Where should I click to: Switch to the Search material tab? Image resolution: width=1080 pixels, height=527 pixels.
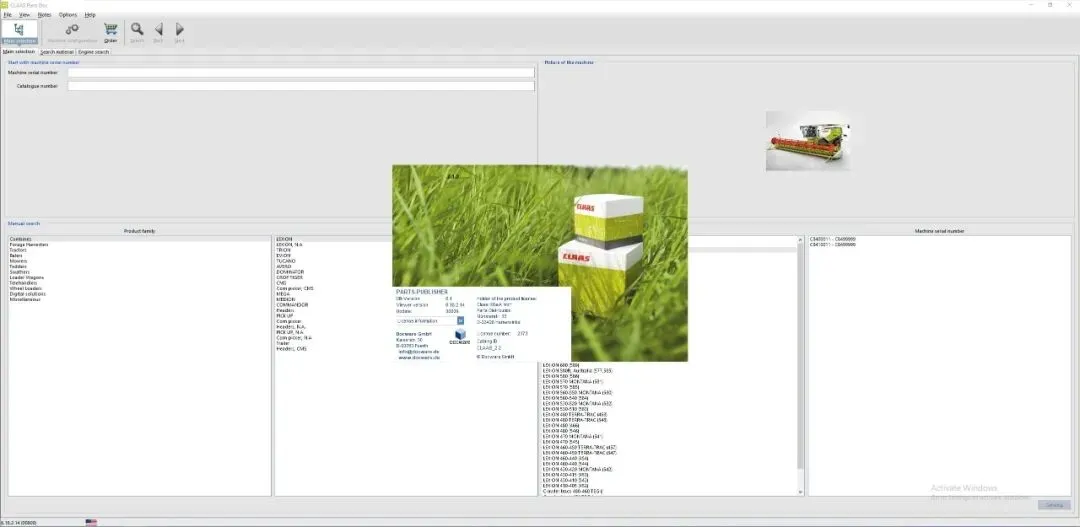56,52
